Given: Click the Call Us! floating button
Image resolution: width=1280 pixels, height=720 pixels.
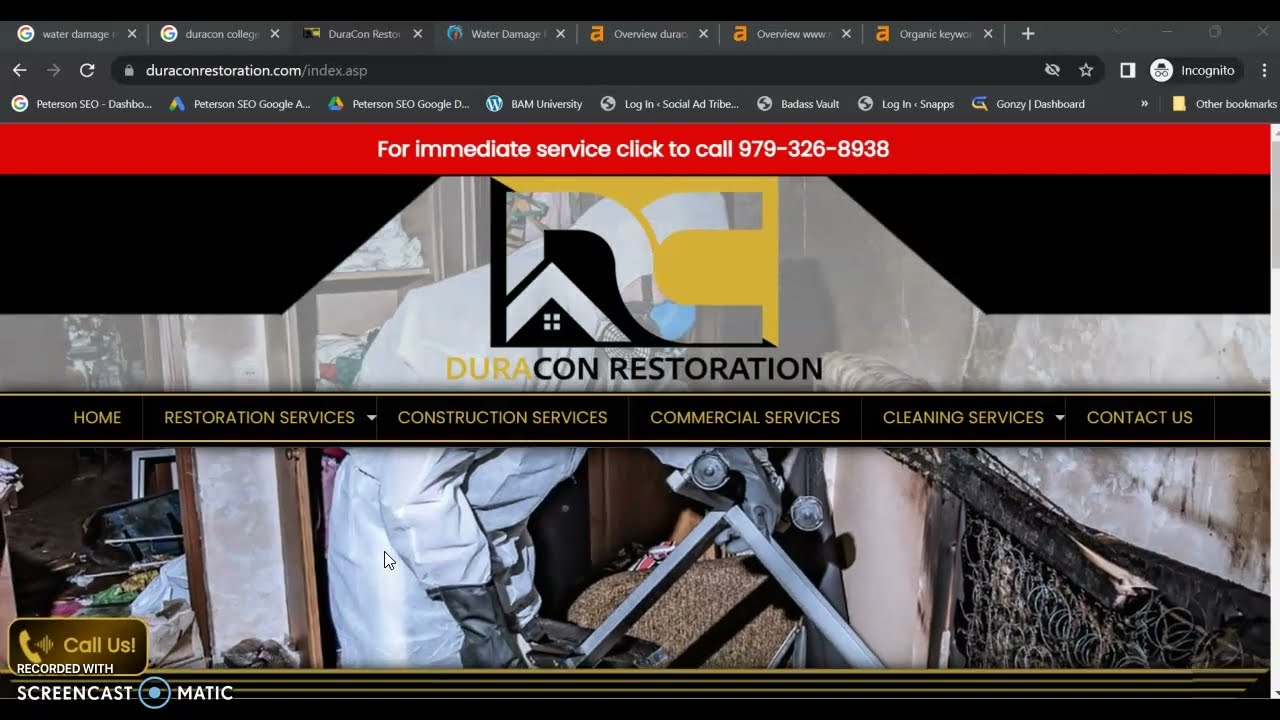Looking at the screenshot, I should click(x=78, y=645).
